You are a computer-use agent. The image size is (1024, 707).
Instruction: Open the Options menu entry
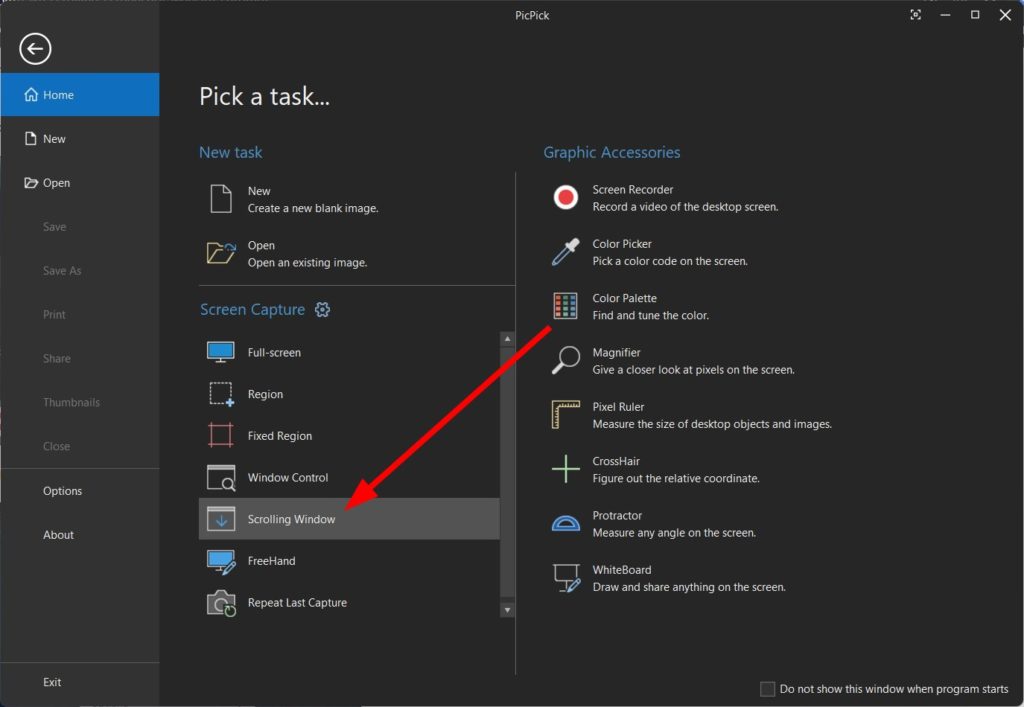[x=62, y=491]
